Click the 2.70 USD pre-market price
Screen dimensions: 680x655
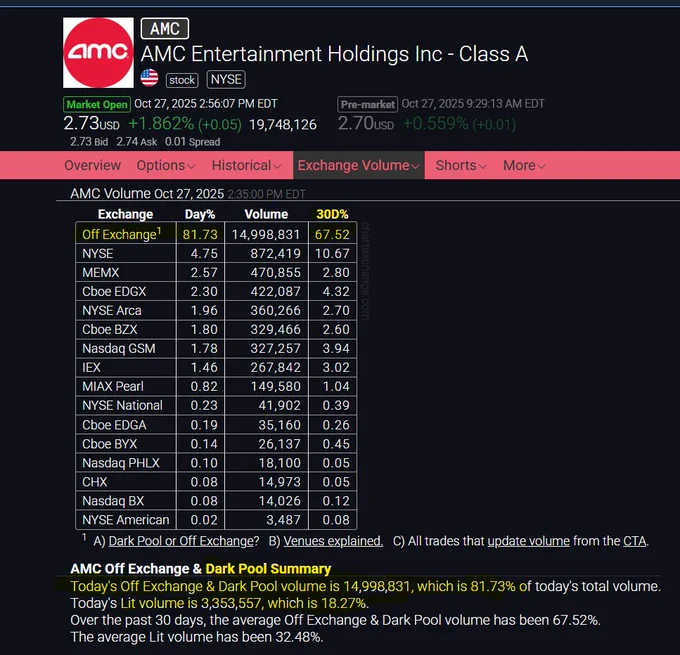(x=366, y=123)
